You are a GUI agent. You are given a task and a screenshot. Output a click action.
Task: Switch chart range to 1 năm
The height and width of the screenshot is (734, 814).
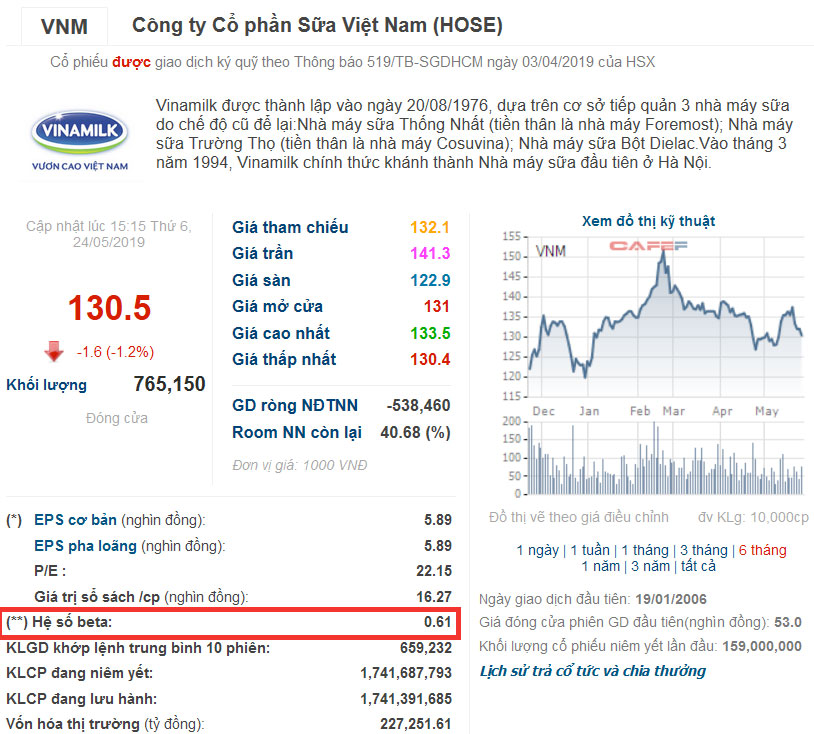point(601,566)
